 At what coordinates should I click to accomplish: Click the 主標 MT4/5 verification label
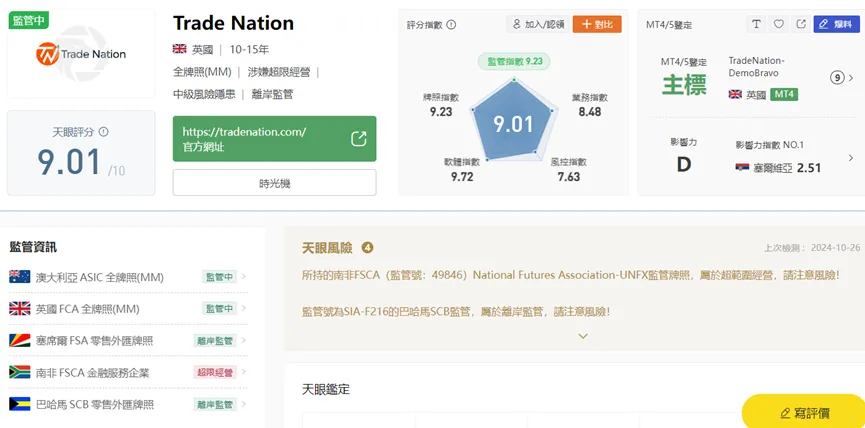[x=684, y=86]
